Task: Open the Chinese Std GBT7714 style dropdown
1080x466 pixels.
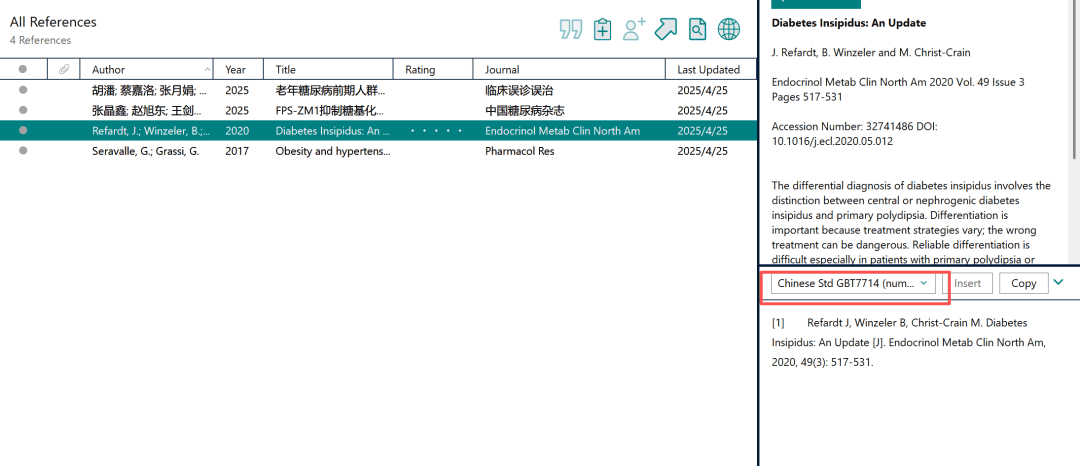Action: 853,283
